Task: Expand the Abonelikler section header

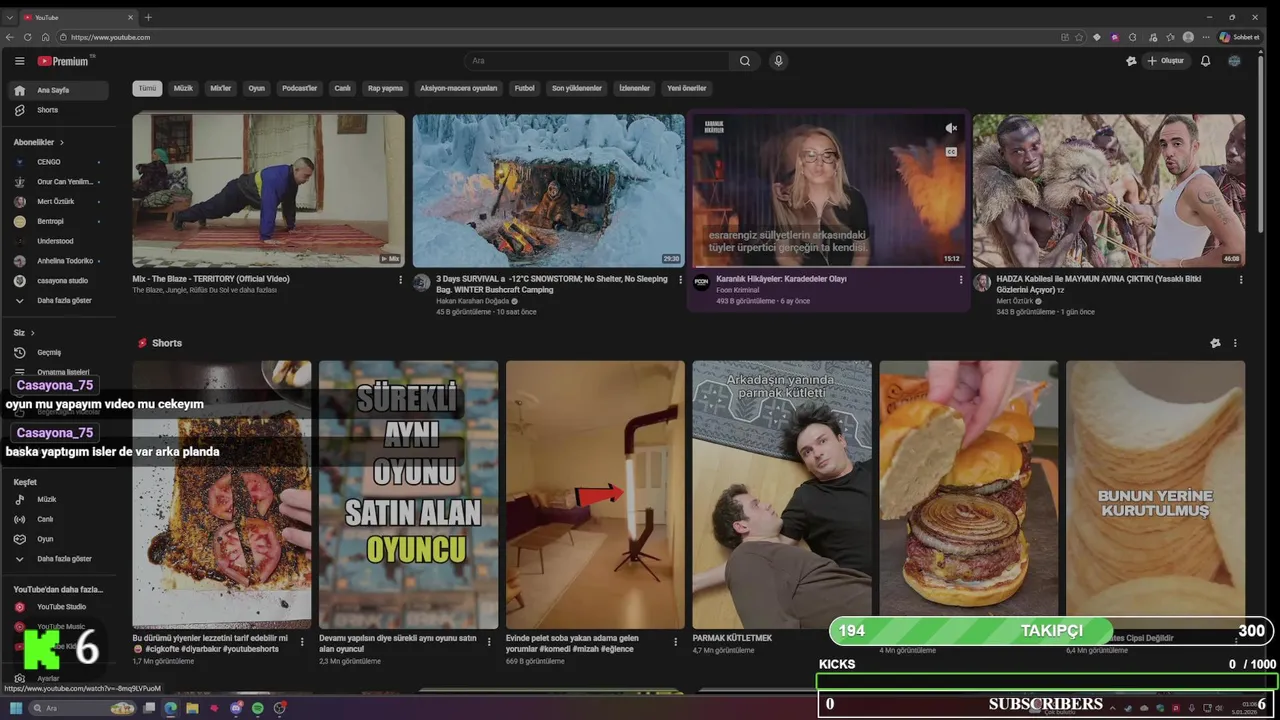Action: tap(38, 142)
